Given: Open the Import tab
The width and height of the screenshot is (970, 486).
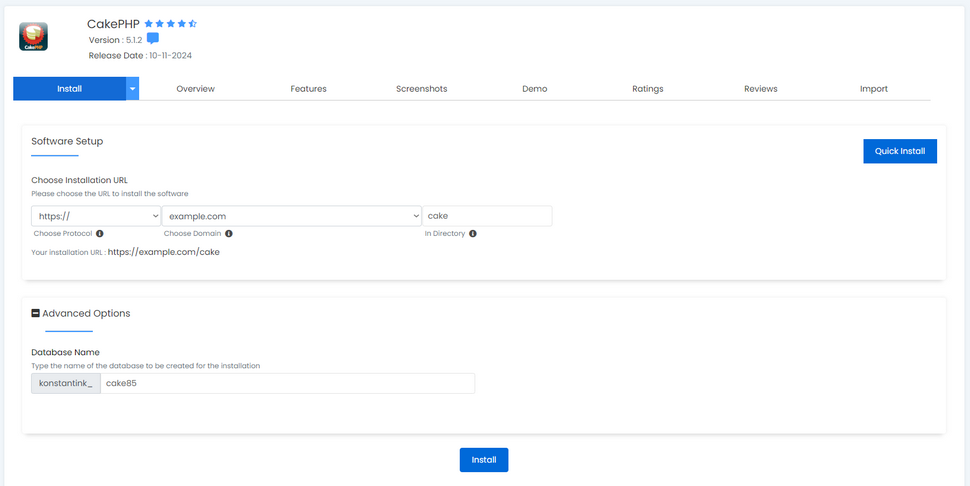Looking at the screenshot, I should [873, 88].
